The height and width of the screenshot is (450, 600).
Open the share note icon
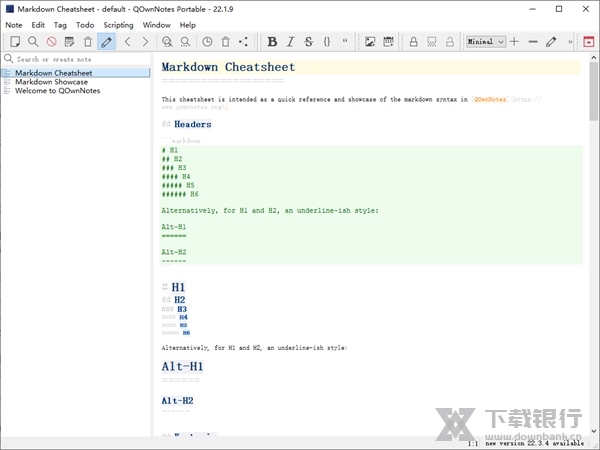tap(244, 42)
